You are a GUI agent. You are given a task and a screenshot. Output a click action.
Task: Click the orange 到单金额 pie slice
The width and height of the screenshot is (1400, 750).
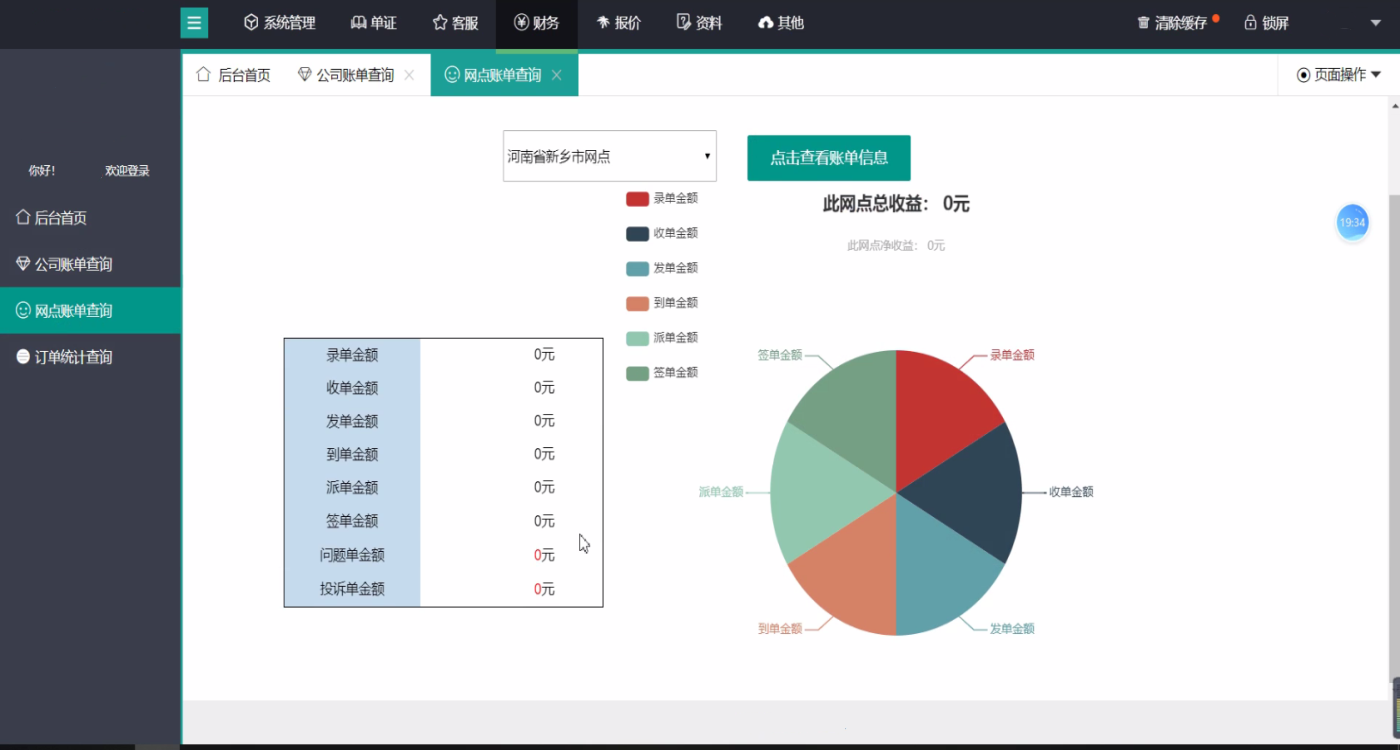(855, 572)
